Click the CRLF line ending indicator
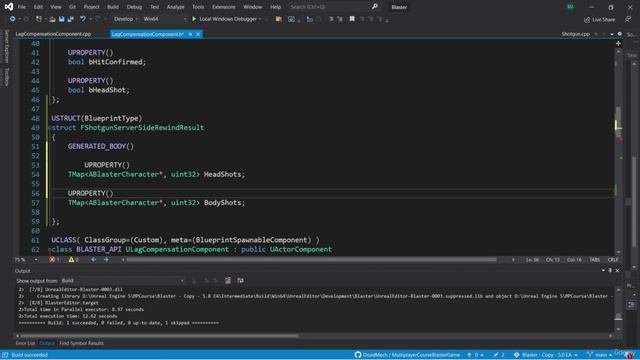Screen dimensions: 640x360 pyautogui.click(x=613, y=260)
